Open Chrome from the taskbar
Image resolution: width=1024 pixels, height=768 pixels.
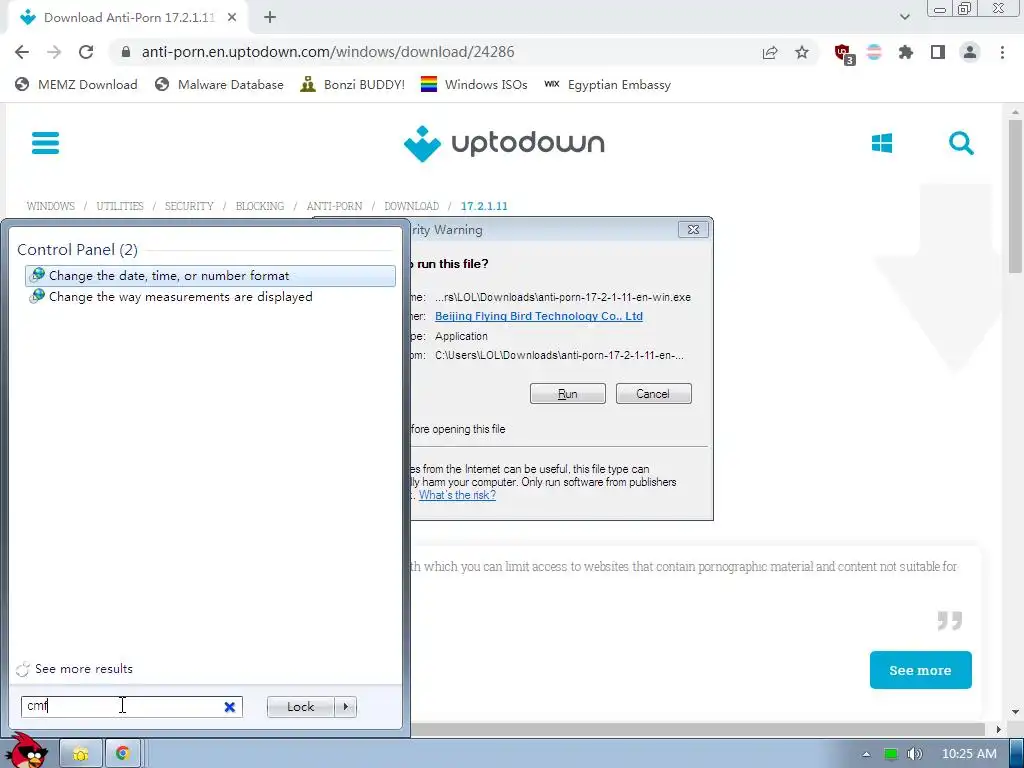click(x=122, y=754)
